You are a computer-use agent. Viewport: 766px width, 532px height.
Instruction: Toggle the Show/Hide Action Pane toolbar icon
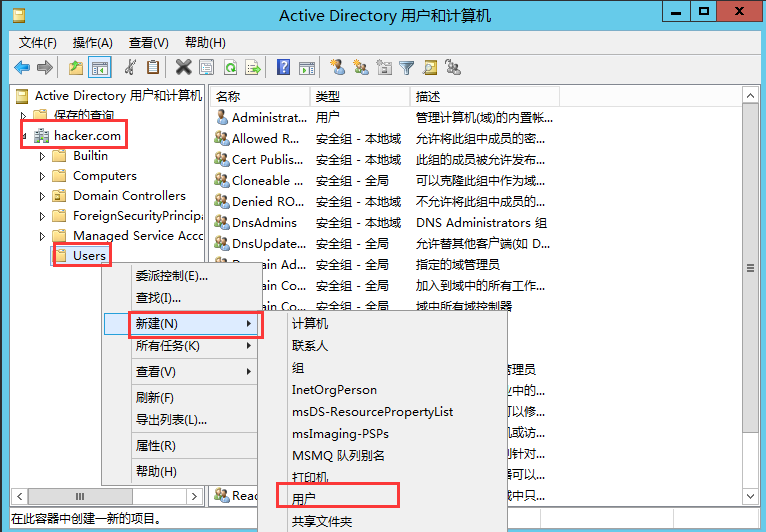tap(307, 67)
